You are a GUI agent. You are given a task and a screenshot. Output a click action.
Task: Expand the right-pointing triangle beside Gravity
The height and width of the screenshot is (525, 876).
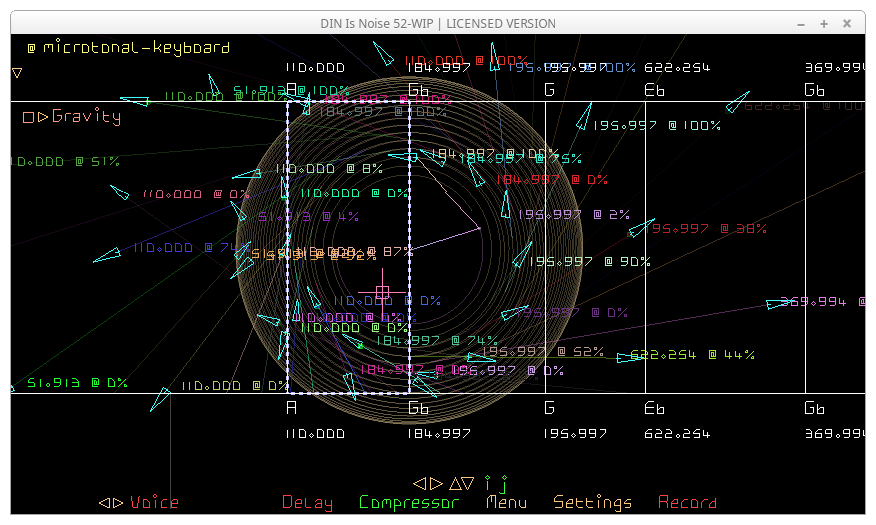point(43,117)
